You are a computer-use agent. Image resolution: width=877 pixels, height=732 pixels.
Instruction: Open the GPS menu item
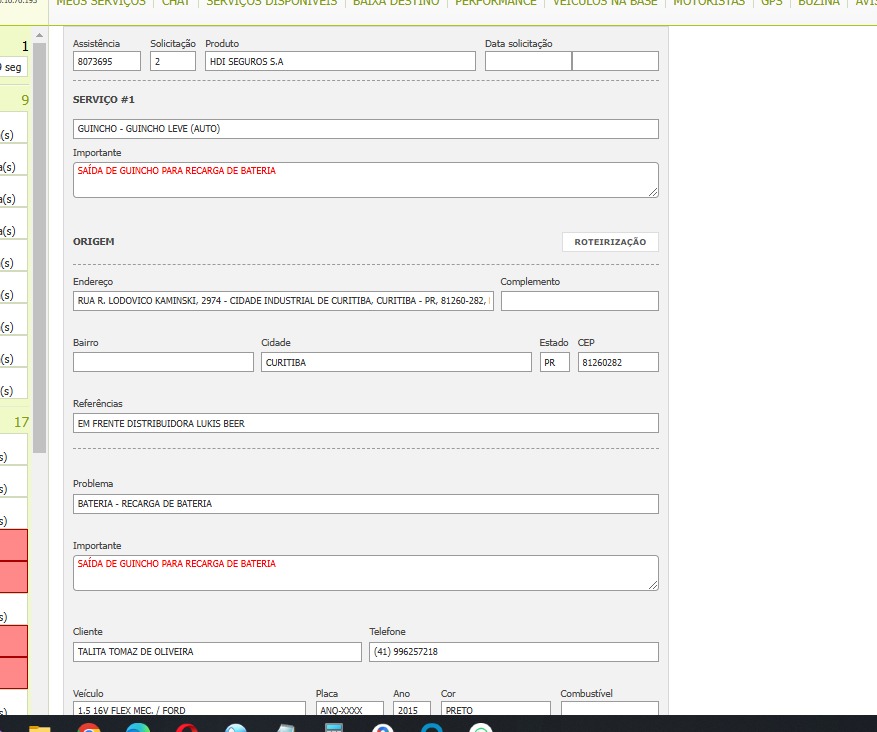coord(771,3)
